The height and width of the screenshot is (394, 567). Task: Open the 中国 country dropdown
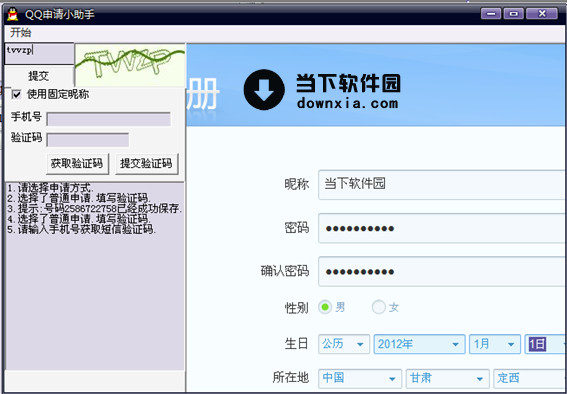click(360, 379)
